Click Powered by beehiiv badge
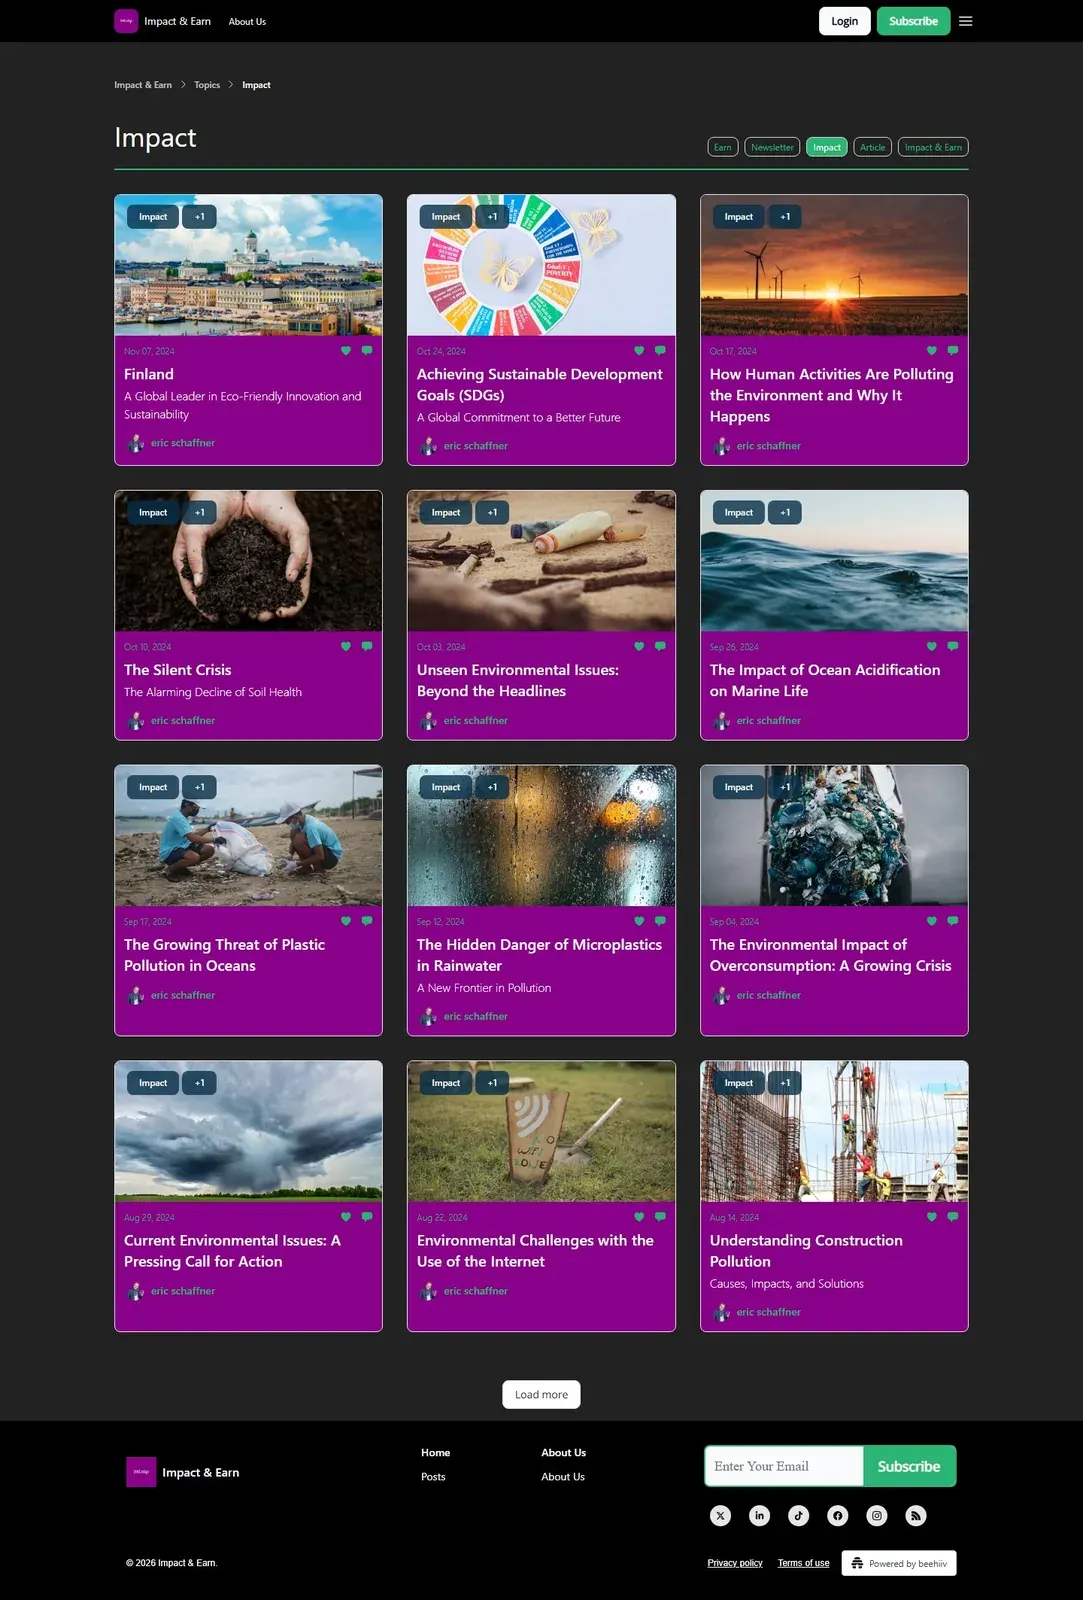This screenshot has height=1600, width=1083. [899, 1563]
